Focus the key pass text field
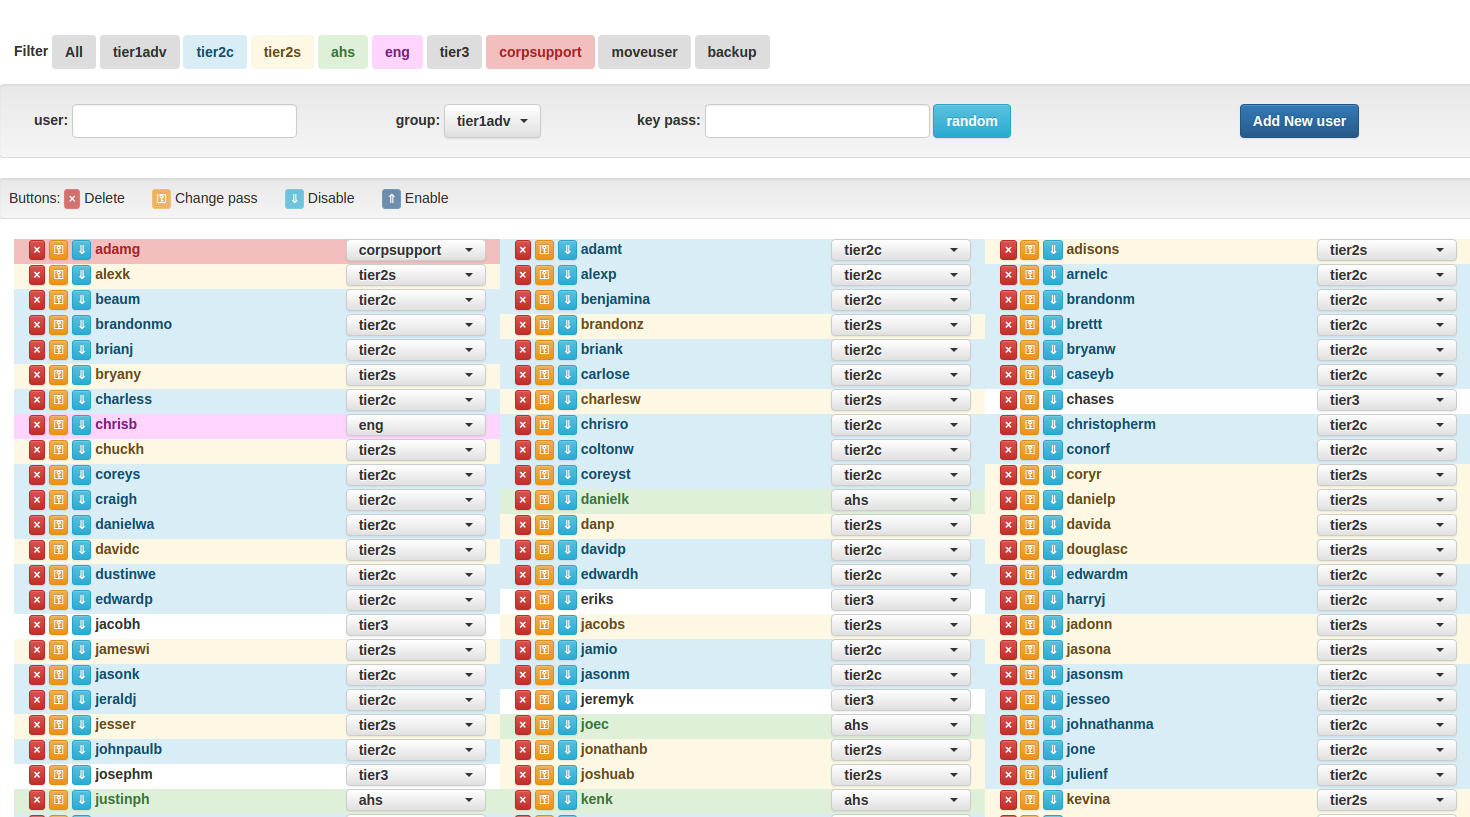The height and width of the screenshot is (817, 1470). coord(817,121)
